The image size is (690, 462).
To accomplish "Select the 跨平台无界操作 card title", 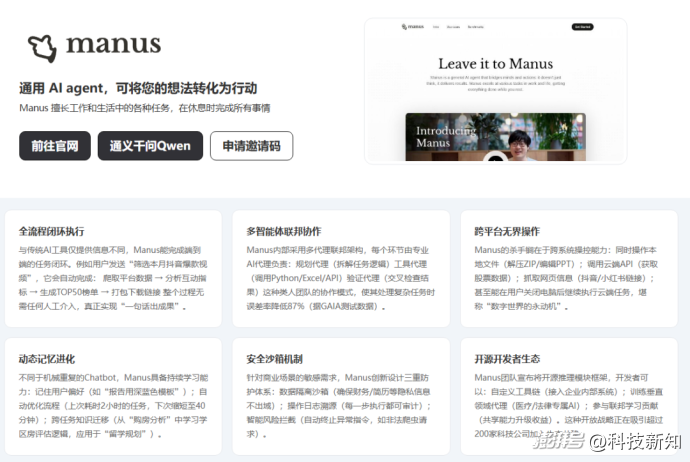I will point(507,231).
